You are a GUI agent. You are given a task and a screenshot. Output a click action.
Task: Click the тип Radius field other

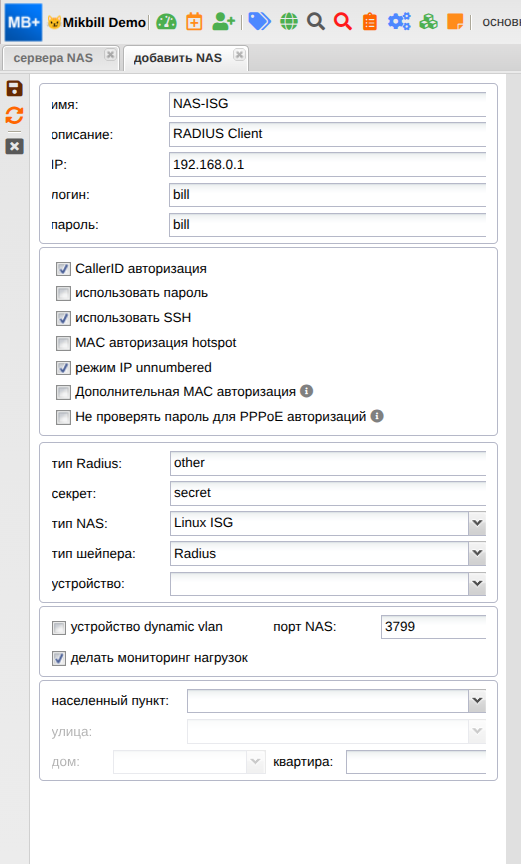[328, 463]
